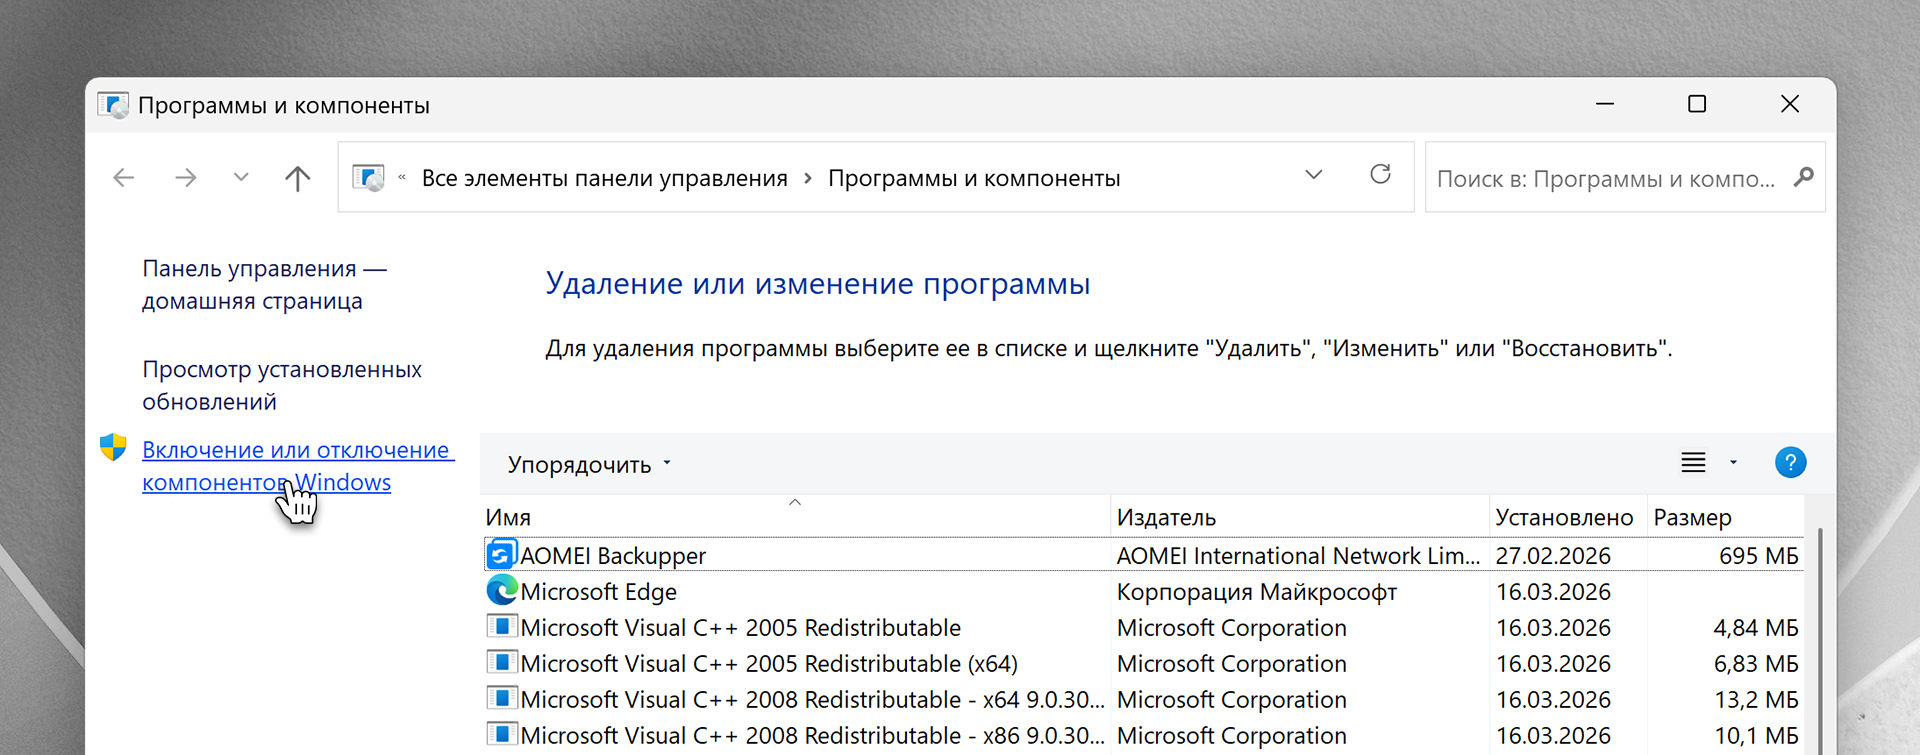
Task: Click in the 'Поиск в: Программы' search field
Action: pyautogui.click(x=1605, y=179)
